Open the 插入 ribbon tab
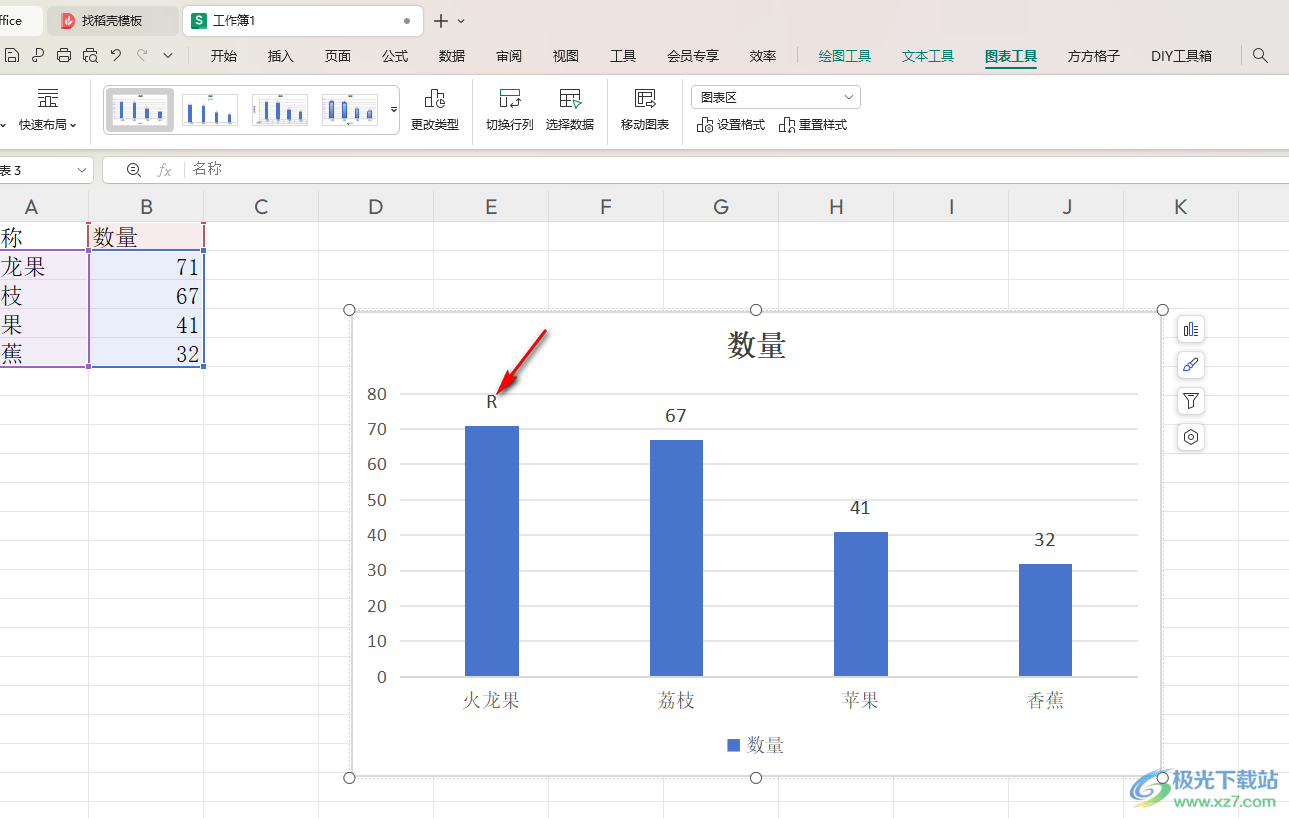 [x=281, y=56]
